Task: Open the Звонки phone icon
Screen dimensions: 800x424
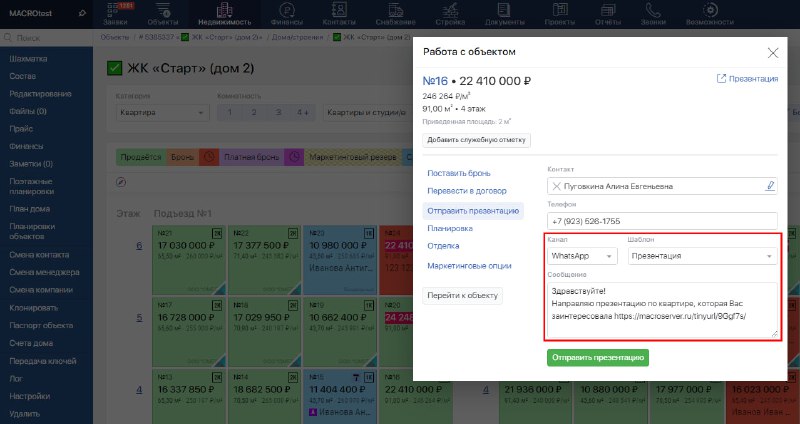Action: coord(653,10)
